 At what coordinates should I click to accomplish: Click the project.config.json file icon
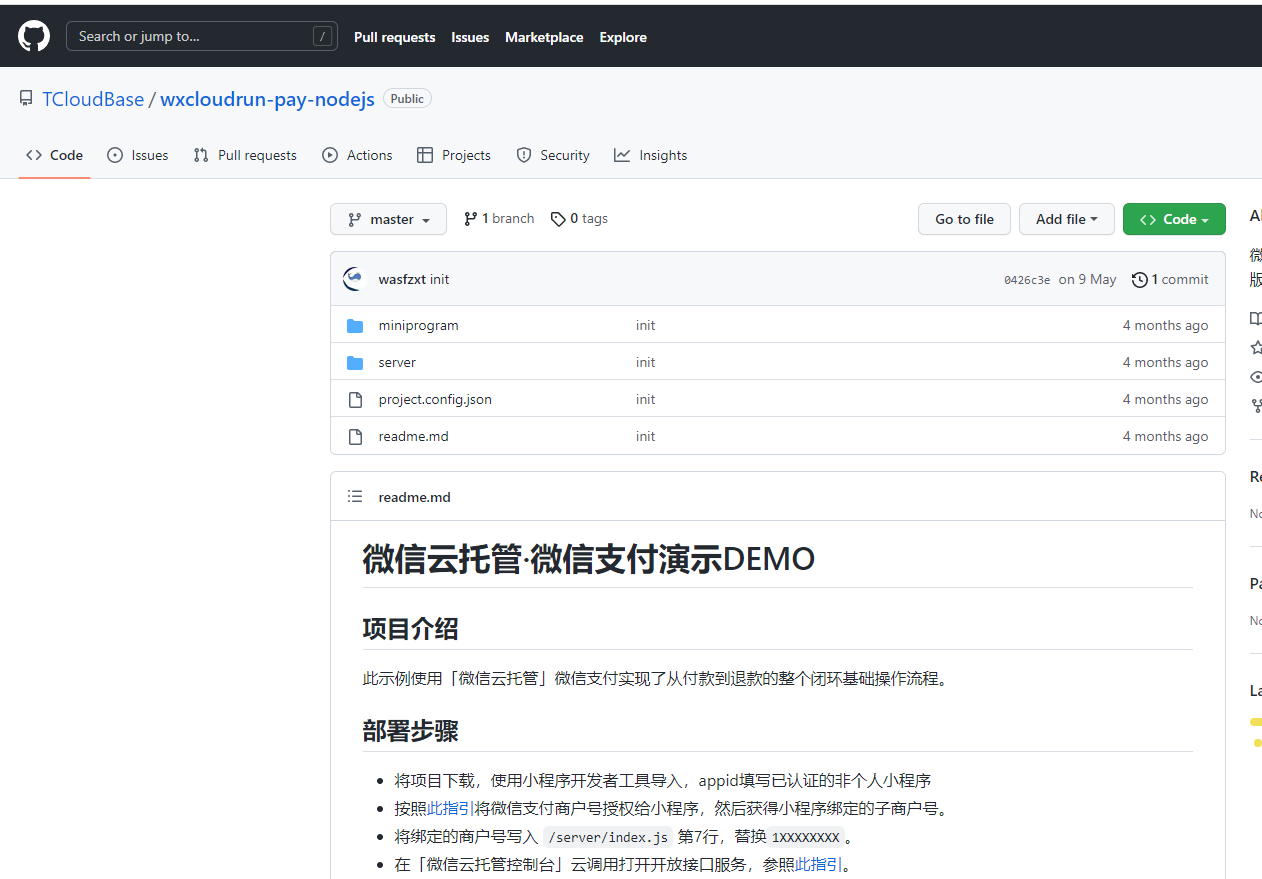point(355,400)
